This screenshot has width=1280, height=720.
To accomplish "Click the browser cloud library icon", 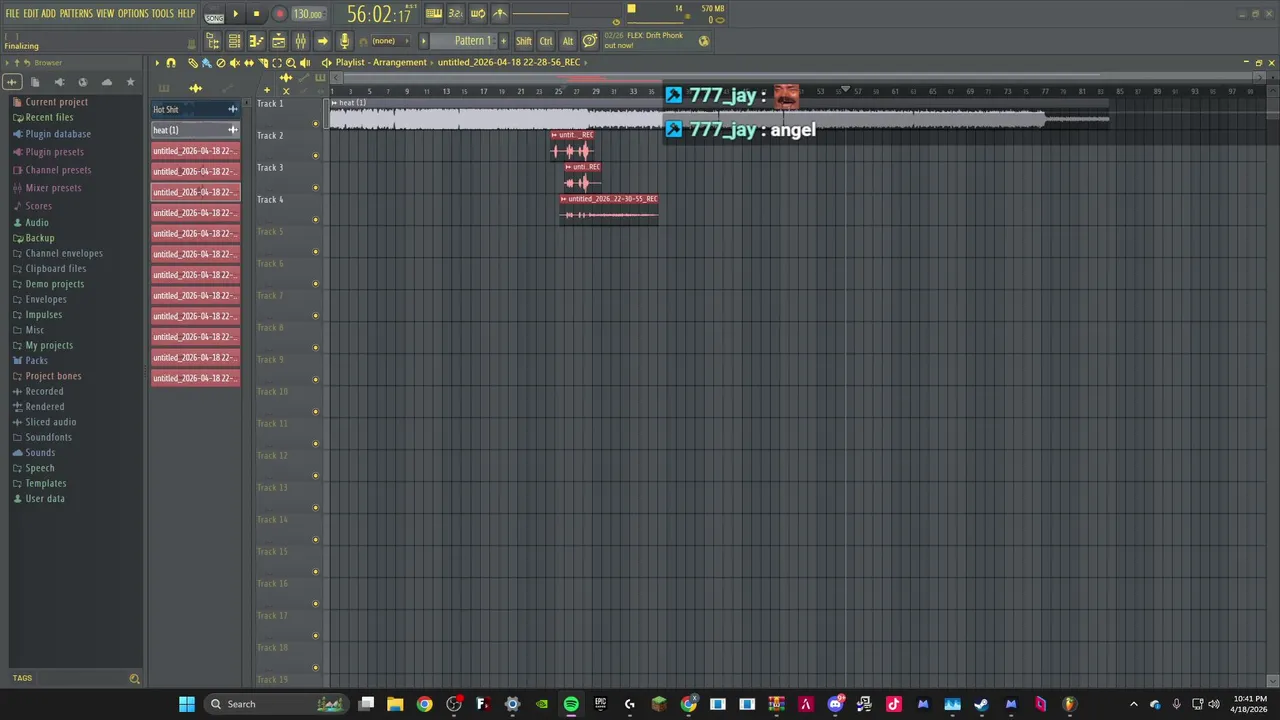I will point(107,82).
